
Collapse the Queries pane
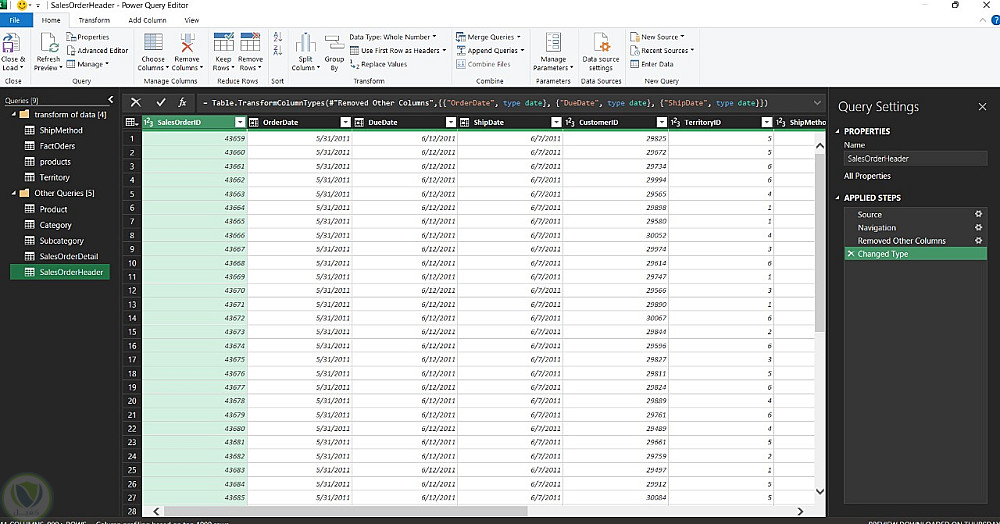110,99
